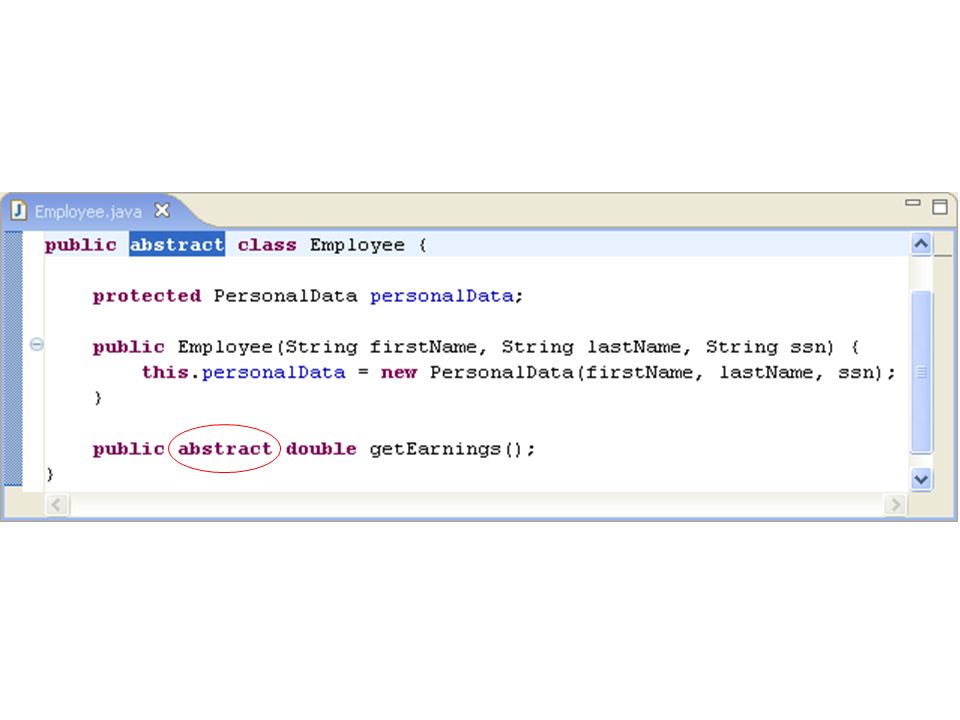Click the 'PersonalData' type in the field declaration

click(x=285, y=296)
